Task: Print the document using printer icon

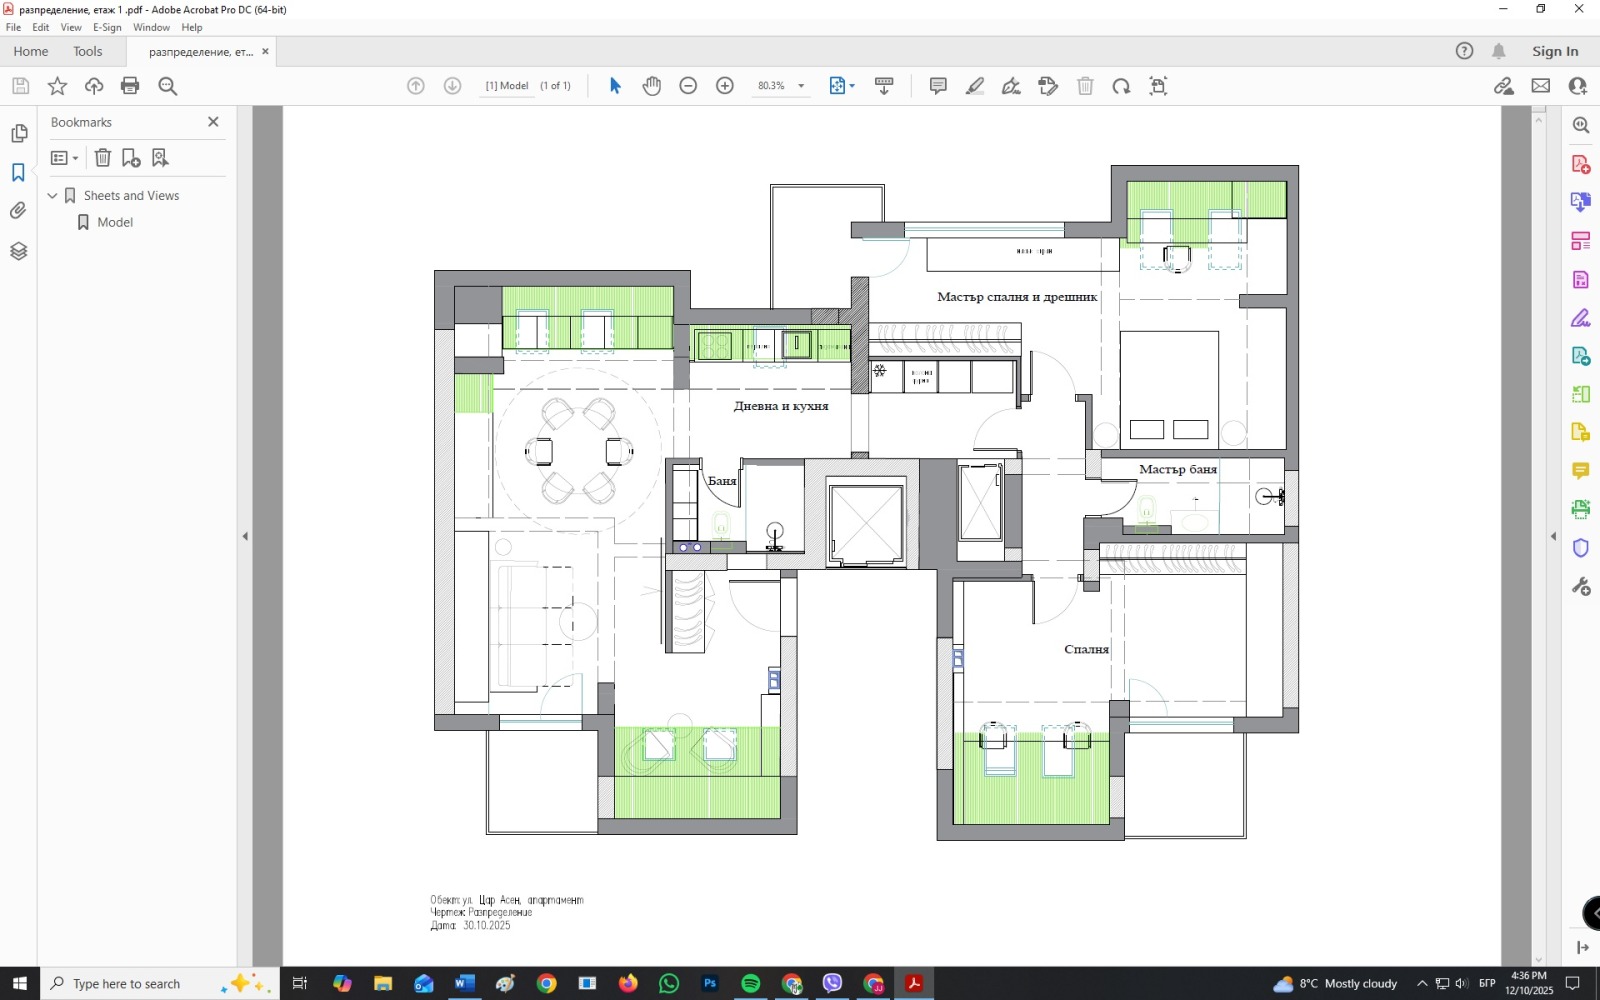Action: (130, 86)
